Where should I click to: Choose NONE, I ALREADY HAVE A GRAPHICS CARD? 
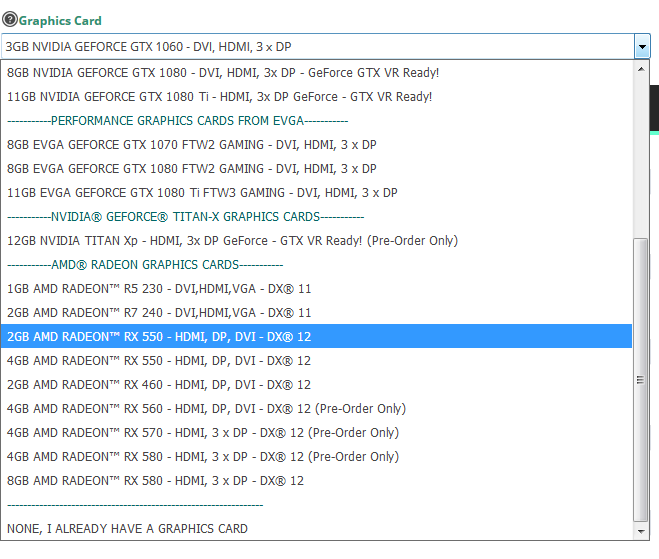tap(316, 528)
